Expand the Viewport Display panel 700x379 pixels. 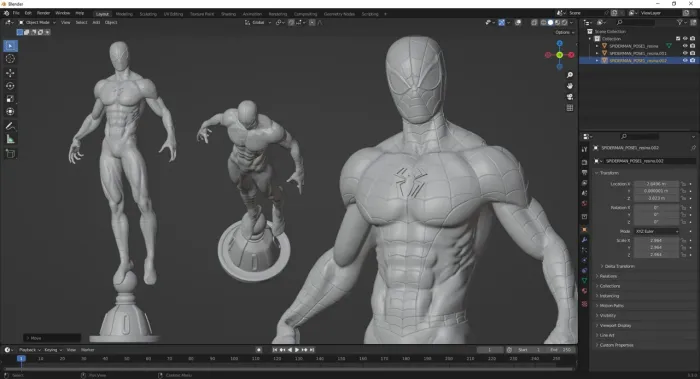pos(615,325)
